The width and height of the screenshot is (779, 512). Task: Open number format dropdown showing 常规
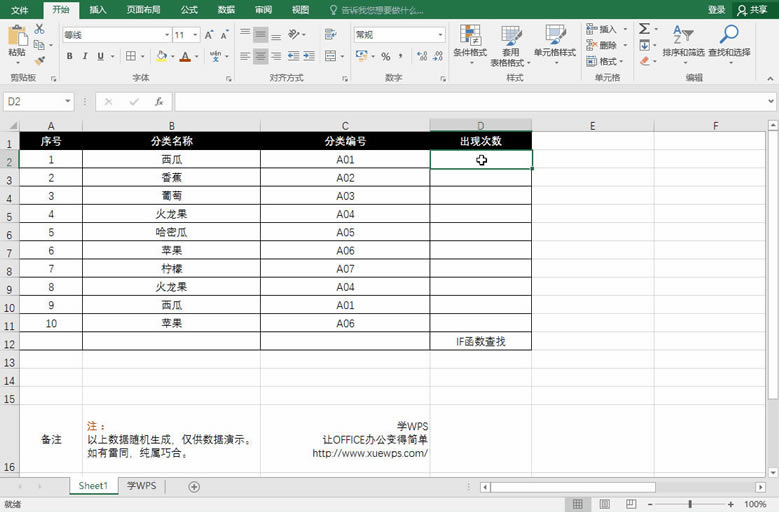[440, 35]
